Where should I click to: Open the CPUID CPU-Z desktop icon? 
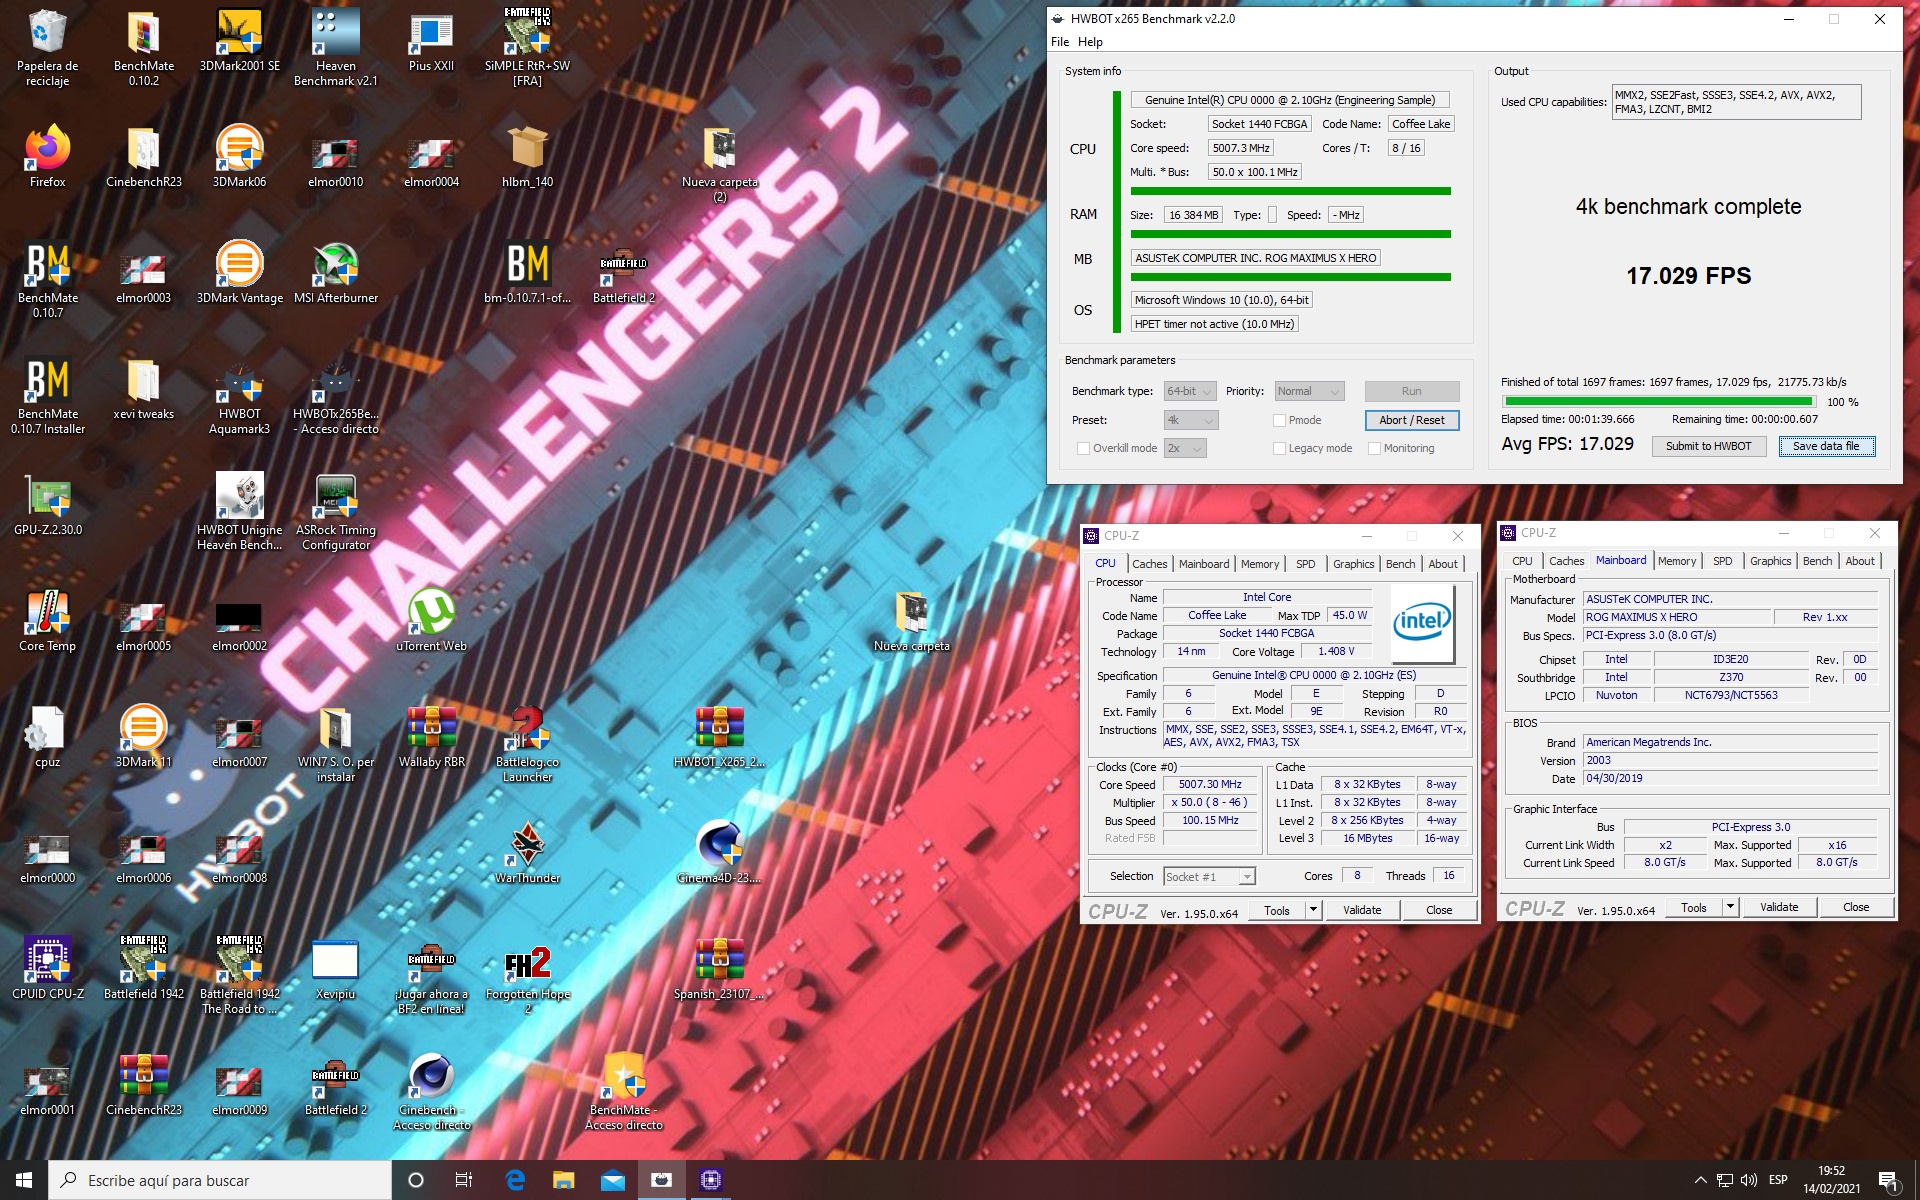(47, 969)
